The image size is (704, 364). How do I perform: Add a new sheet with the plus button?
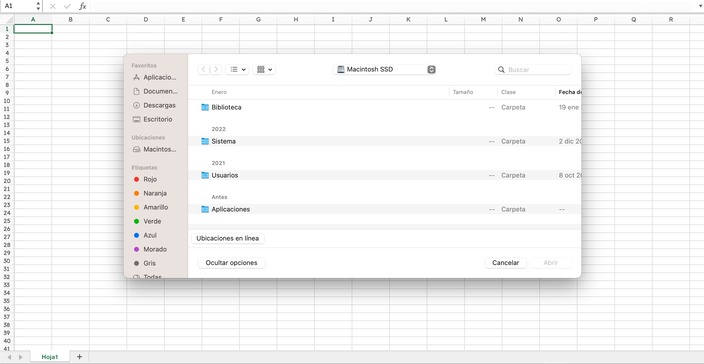point(79,357)
